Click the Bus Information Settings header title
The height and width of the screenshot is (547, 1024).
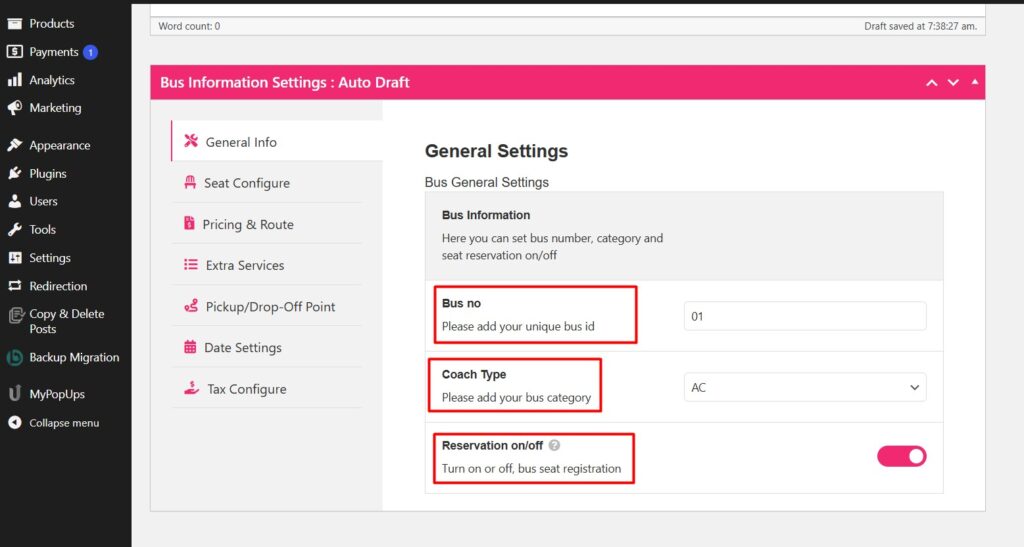pyautogui.click(x=285, y=82)
